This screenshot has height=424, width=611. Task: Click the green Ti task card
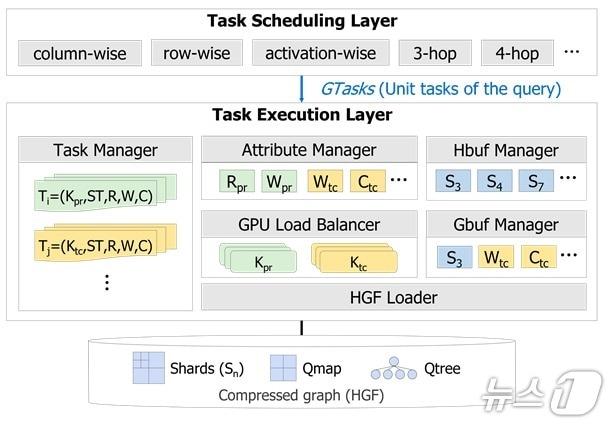point(97,194)
